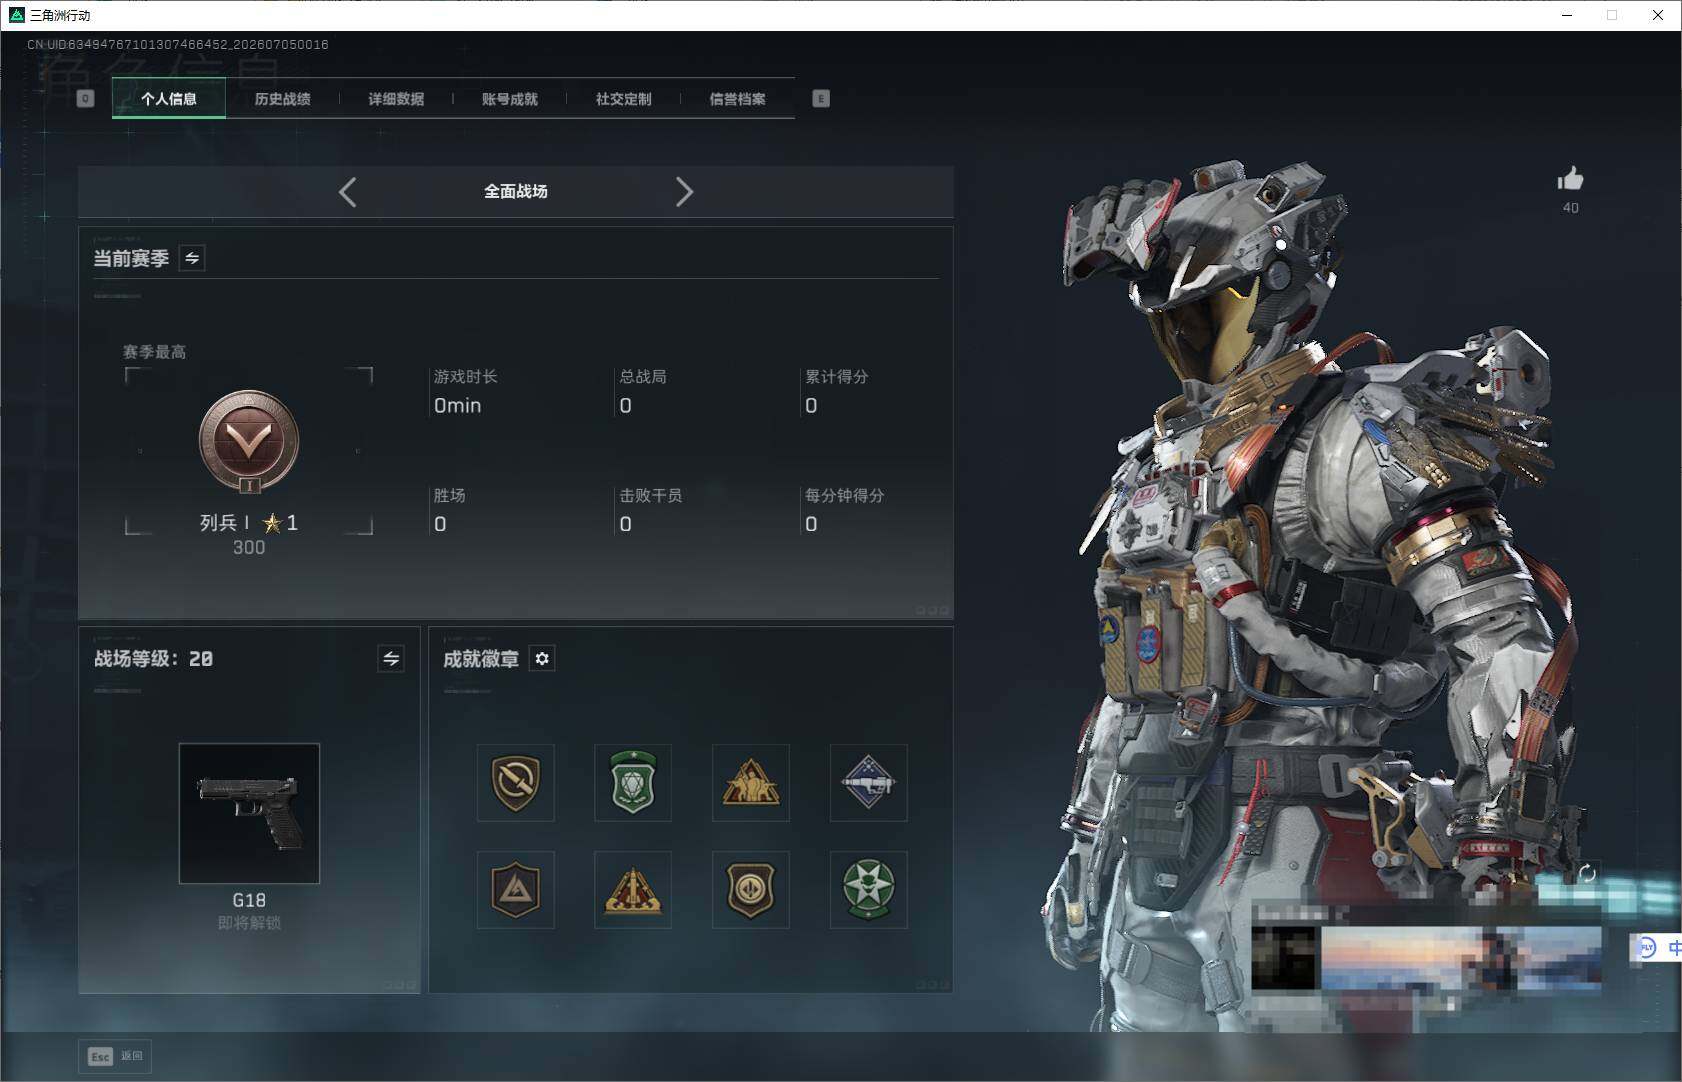Click the 击败干员 stat label
The image size is (1682, 1082).
click(651, 495)
